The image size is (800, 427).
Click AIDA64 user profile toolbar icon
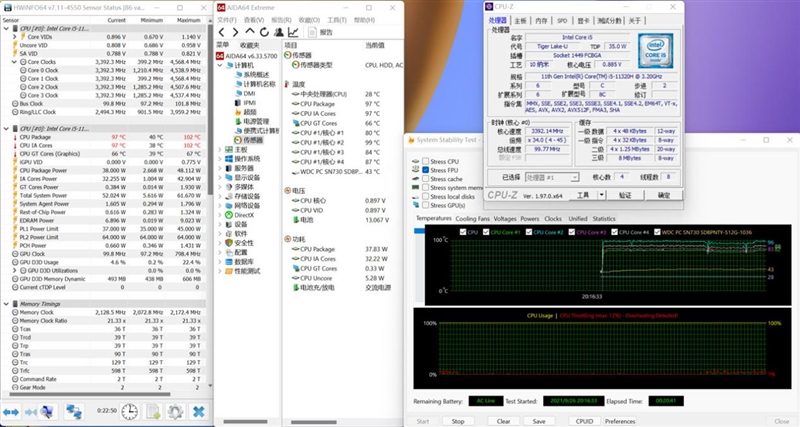click(279, 32)
